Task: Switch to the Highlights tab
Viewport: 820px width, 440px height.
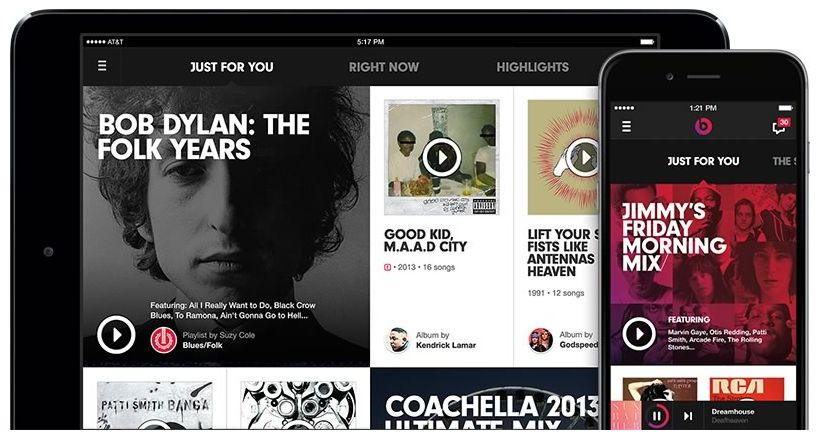Action: (532, 67)
